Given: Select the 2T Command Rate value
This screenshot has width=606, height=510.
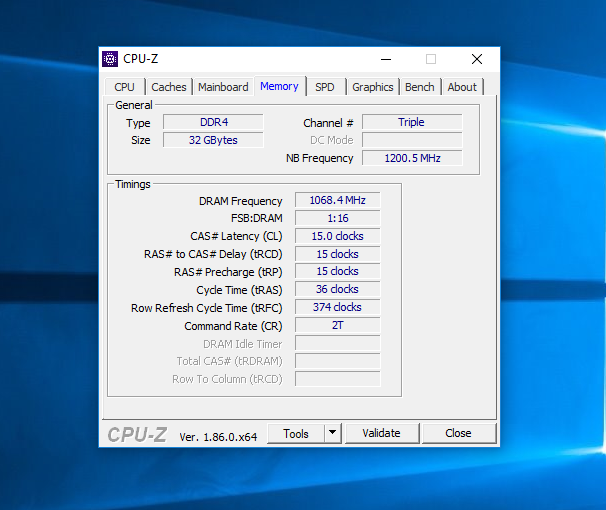Looking at the screenshot, I should 338,325.
